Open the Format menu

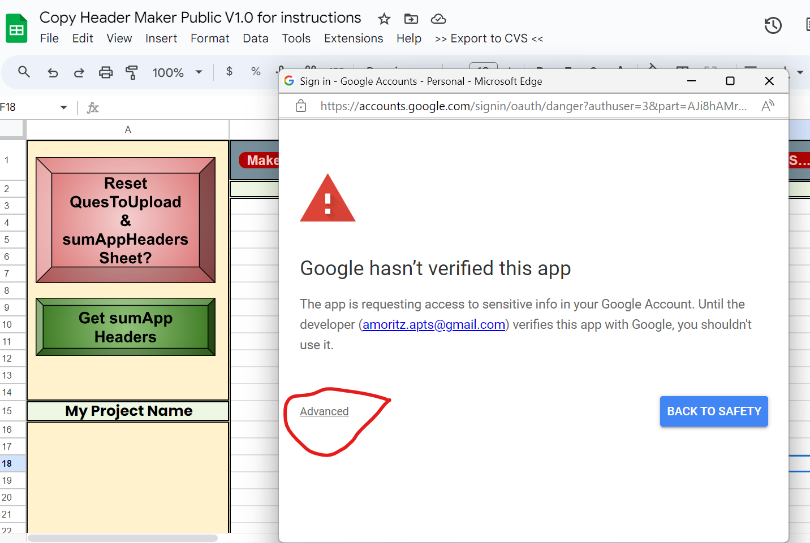210,38
